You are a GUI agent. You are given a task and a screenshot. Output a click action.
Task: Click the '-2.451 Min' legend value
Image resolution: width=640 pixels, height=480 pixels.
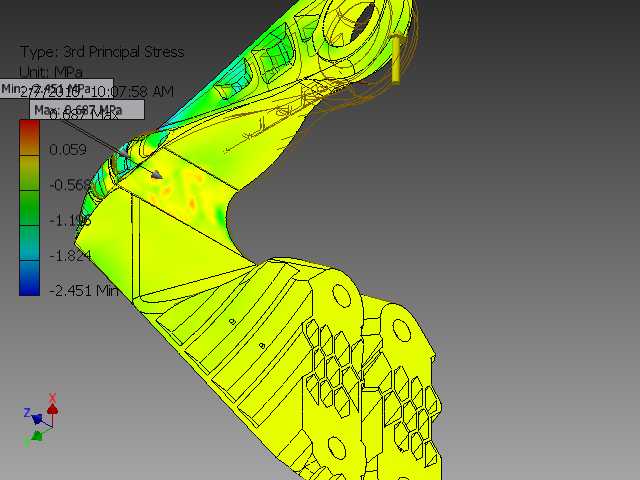[x=84, y=291]
